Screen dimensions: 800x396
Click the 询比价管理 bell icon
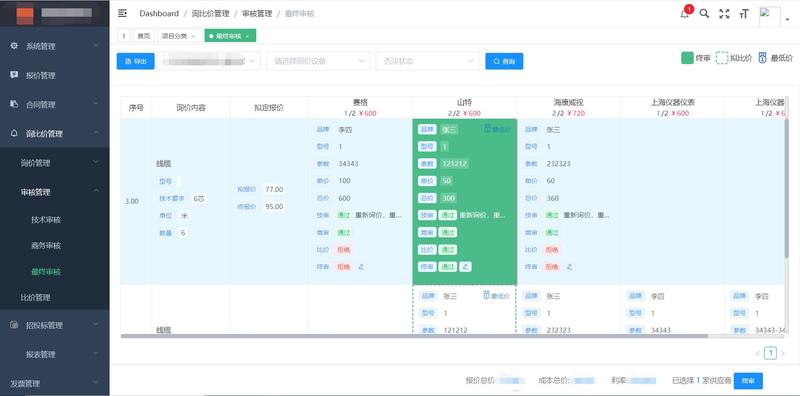(14, 133)
